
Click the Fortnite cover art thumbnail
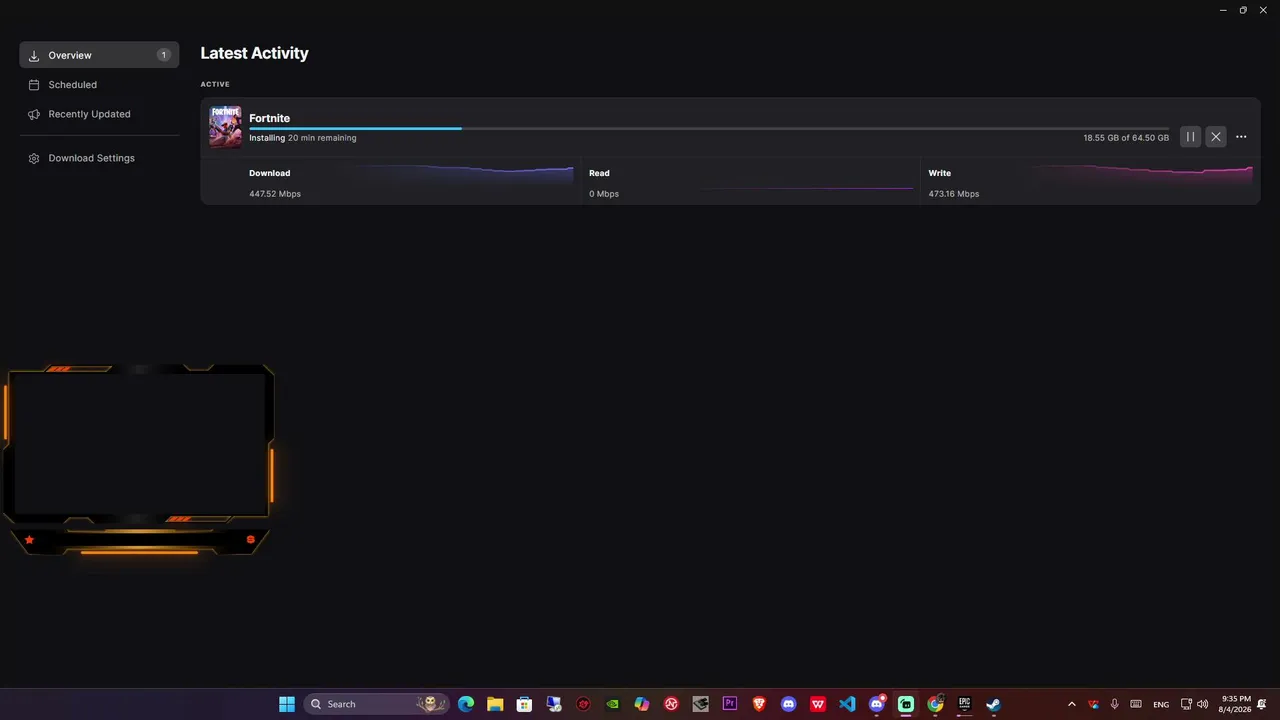point(225,127)
